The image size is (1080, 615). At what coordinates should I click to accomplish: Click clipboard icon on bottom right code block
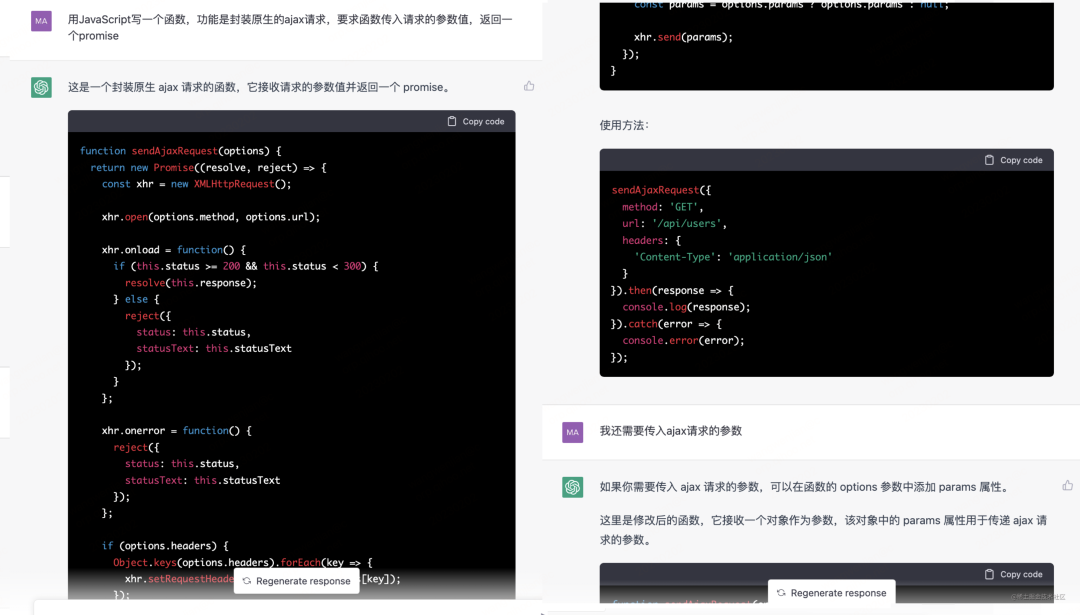coord(989,574)
